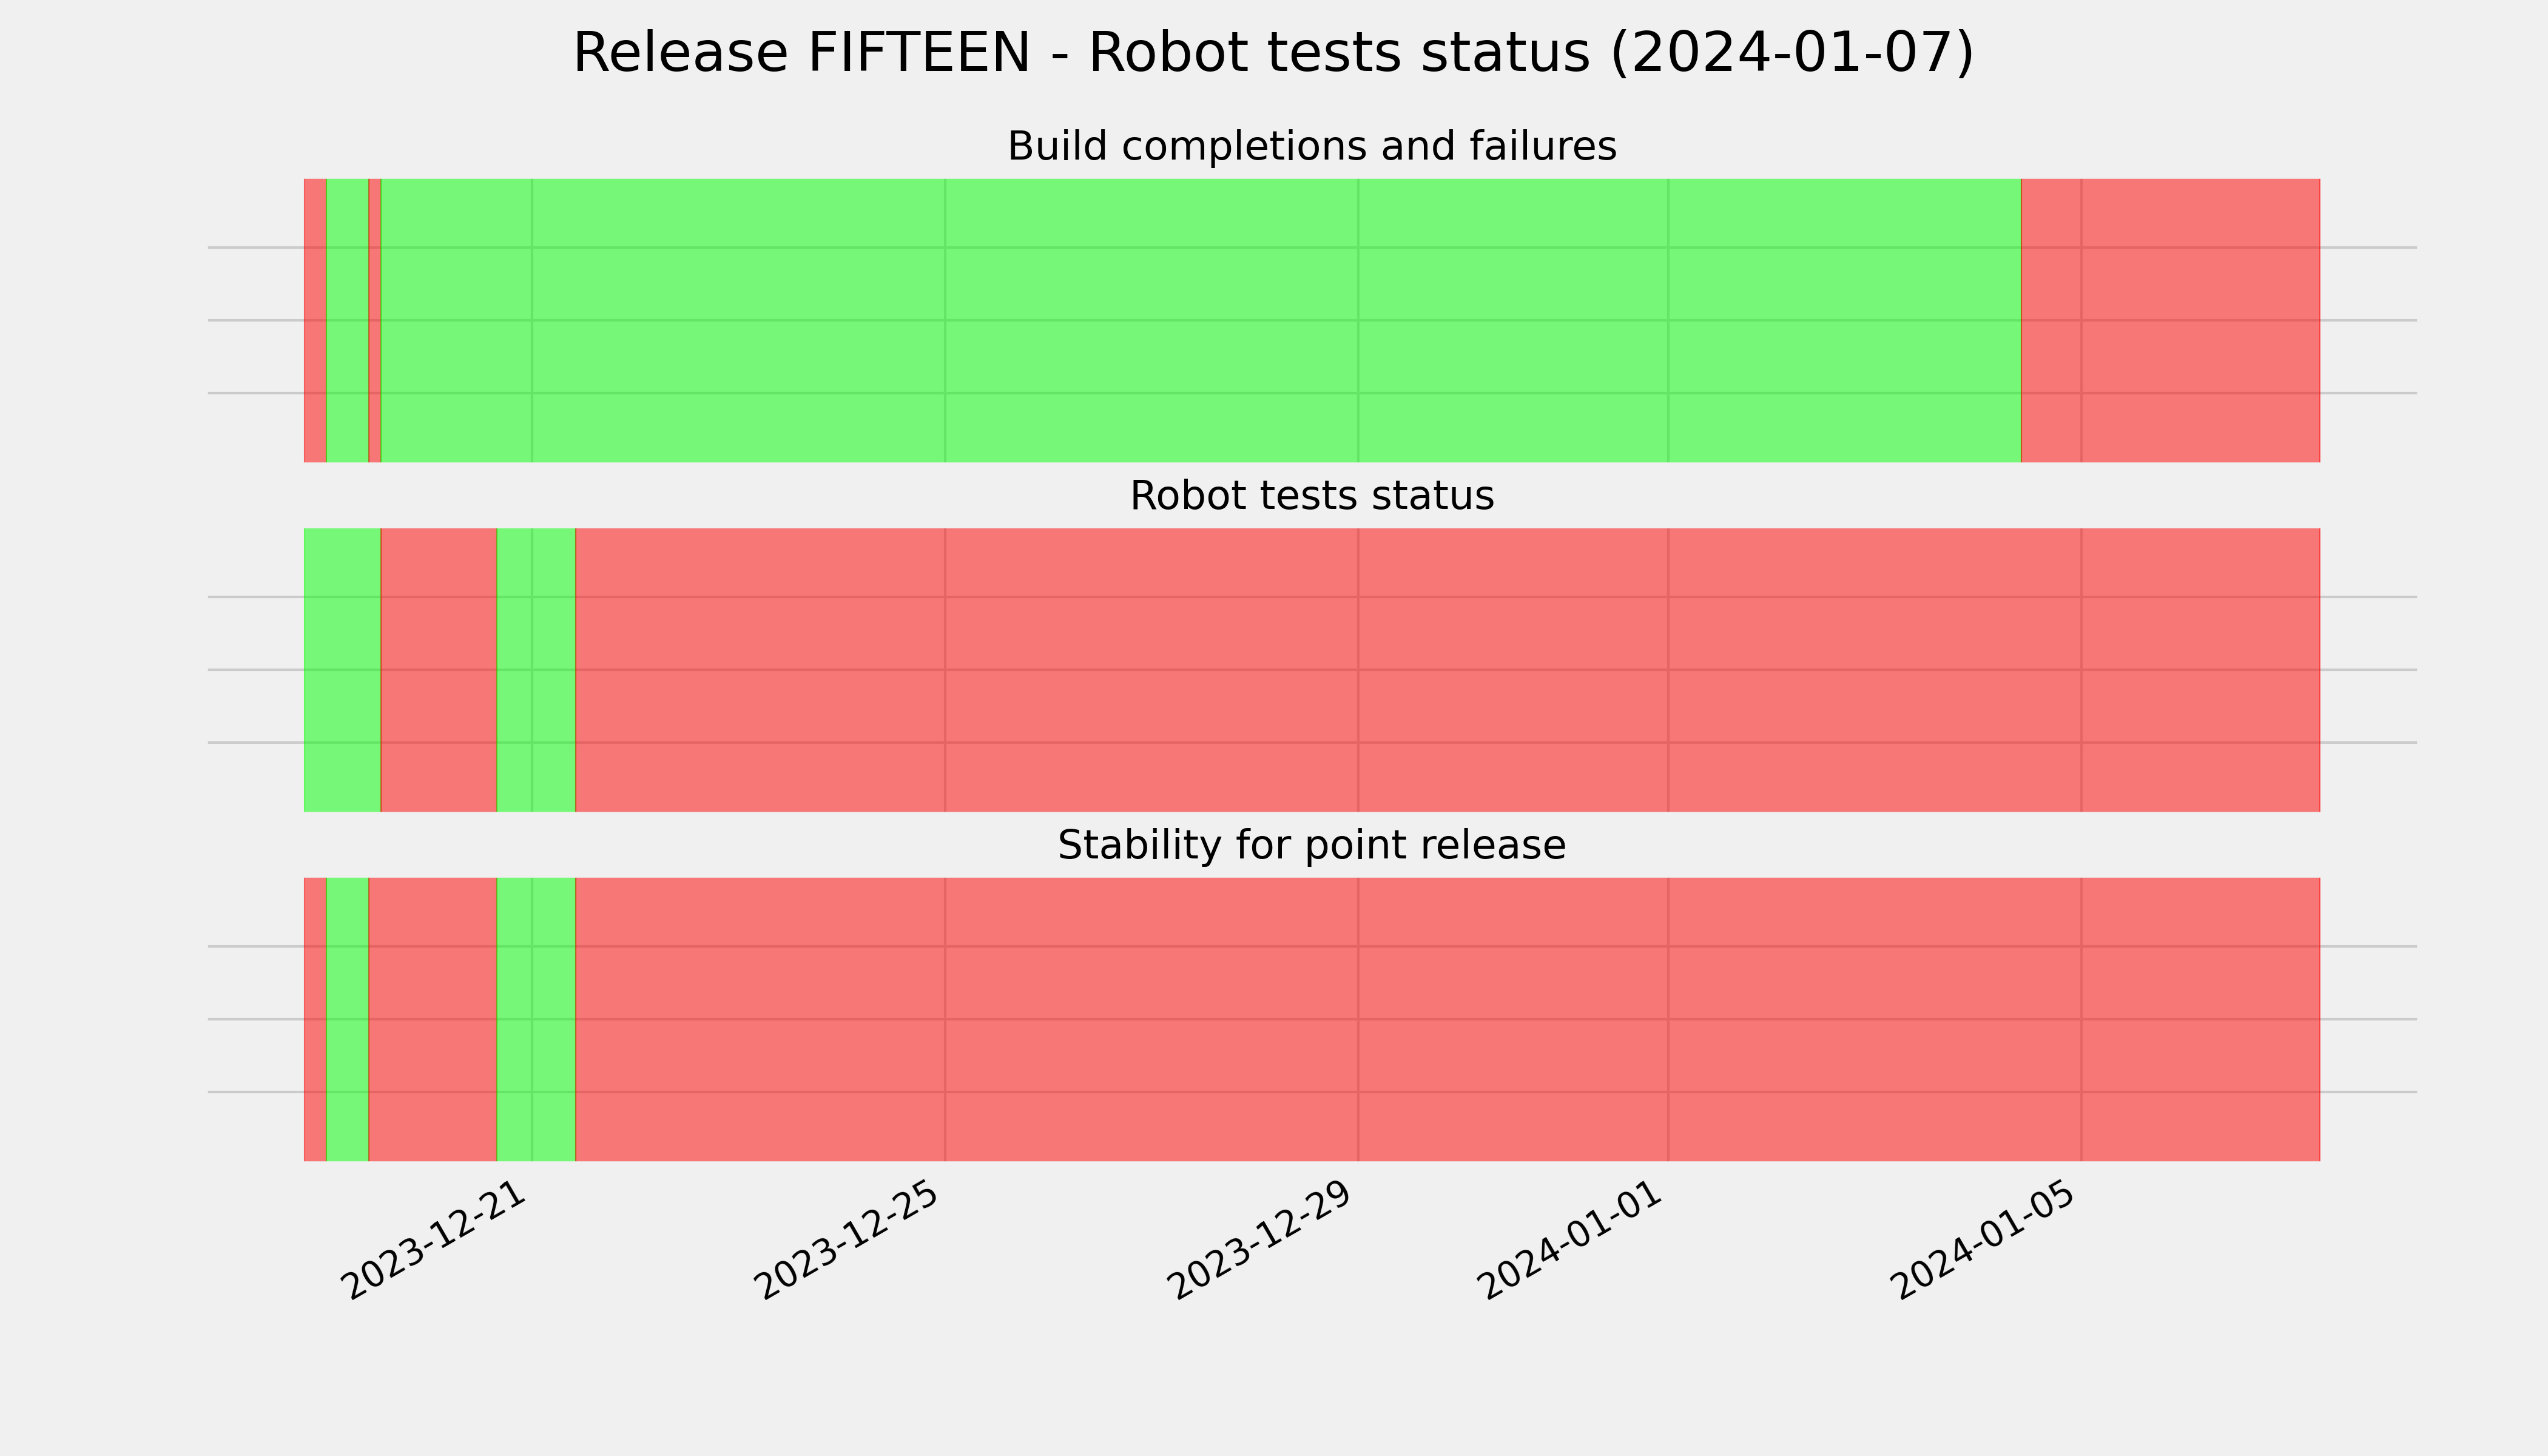The height and width of the screenshot is (1456, 2548).
Task: Select the 2024-01-05 date axis label
Action: [1984, 1241]
